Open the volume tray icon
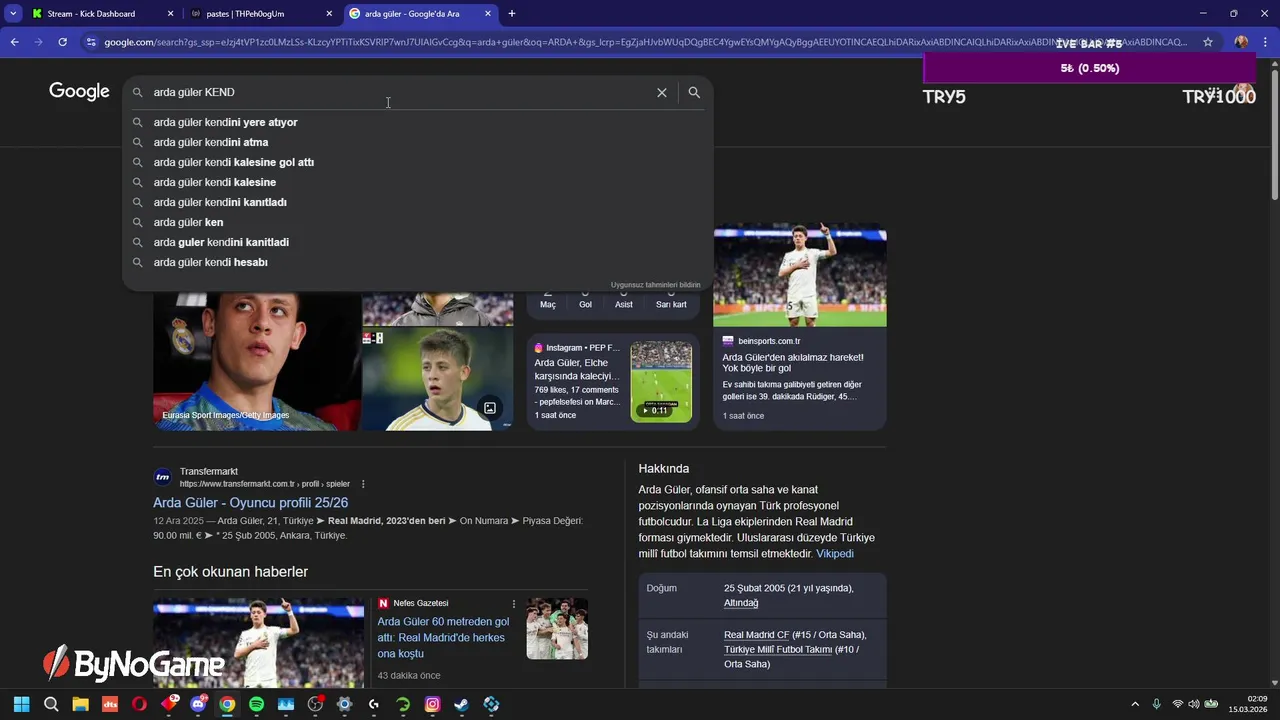 (1193, 704)
